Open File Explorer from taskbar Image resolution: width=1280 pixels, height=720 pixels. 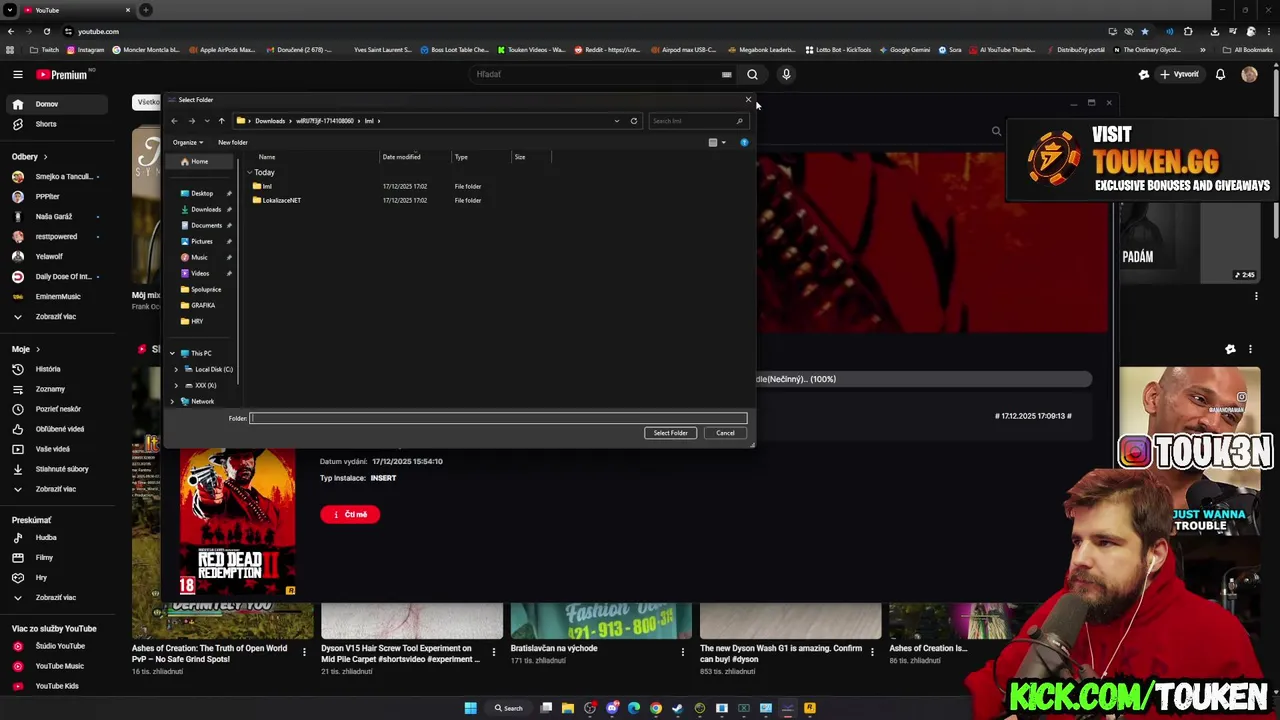pos(568,708)
